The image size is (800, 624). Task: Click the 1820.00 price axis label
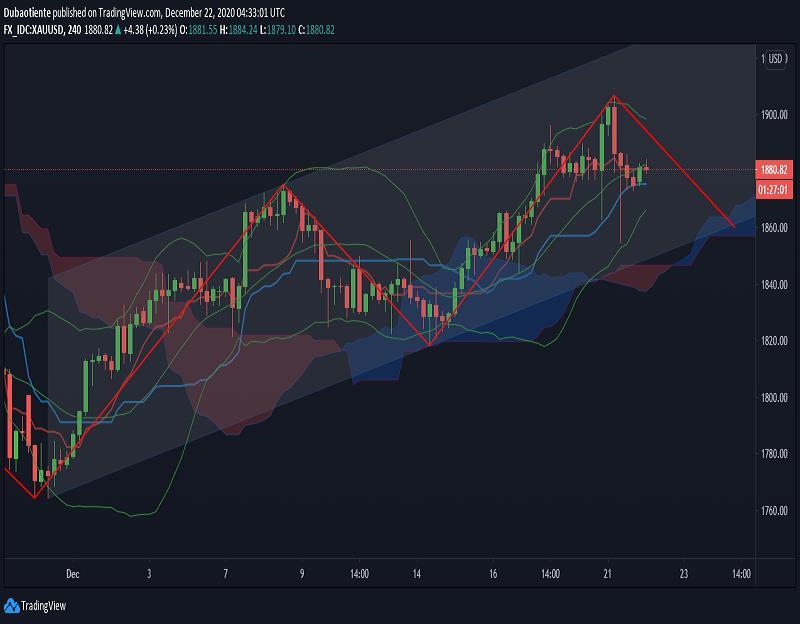pyautogui.click(x=774, y=341)
